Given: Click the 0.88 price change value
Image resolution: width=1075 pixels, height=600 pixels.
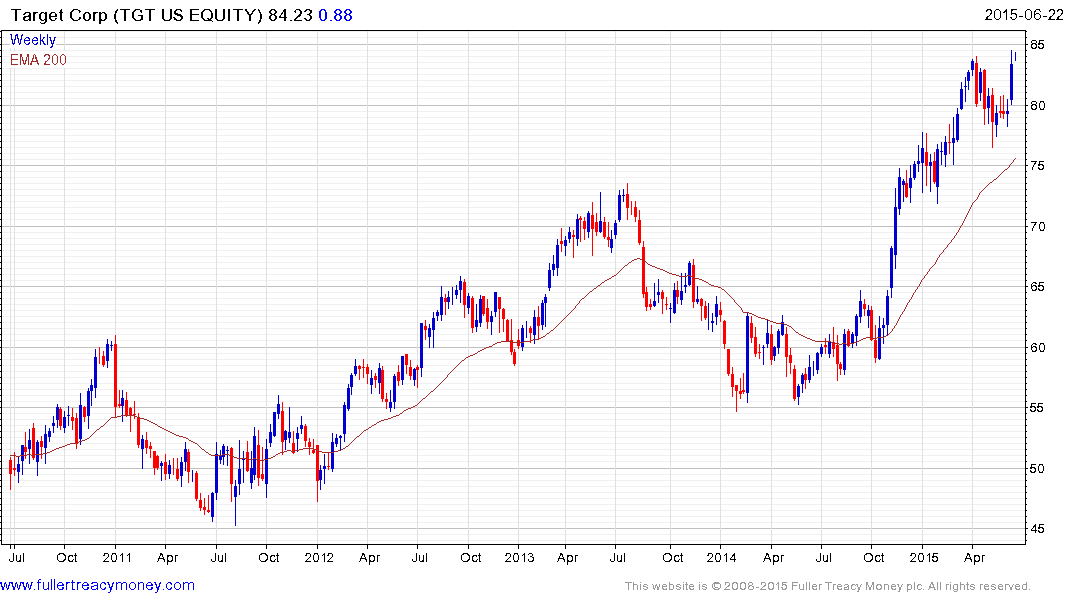Looking at the screenshot, I should coord(336,15).
